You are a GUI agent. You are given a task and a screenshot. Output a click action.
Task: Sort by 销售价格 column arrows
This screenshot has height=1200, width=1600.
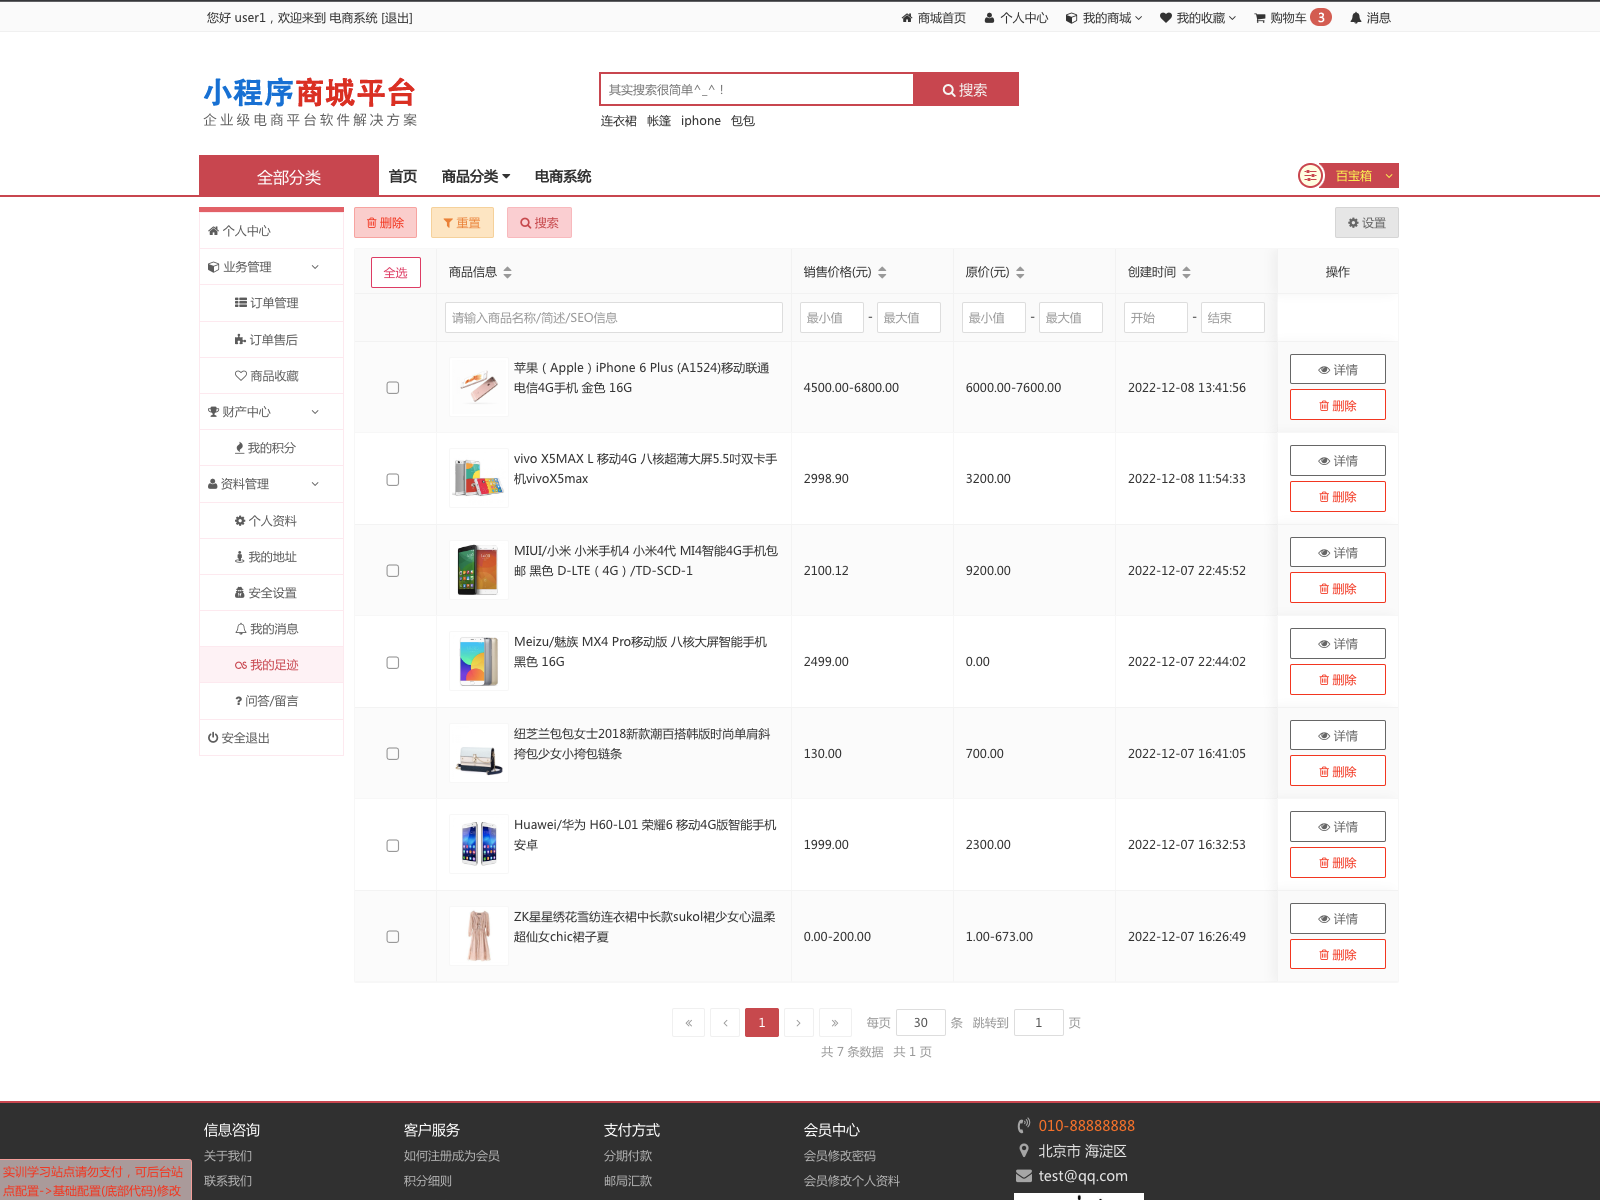pyautogui.click(x=882, y=272)
